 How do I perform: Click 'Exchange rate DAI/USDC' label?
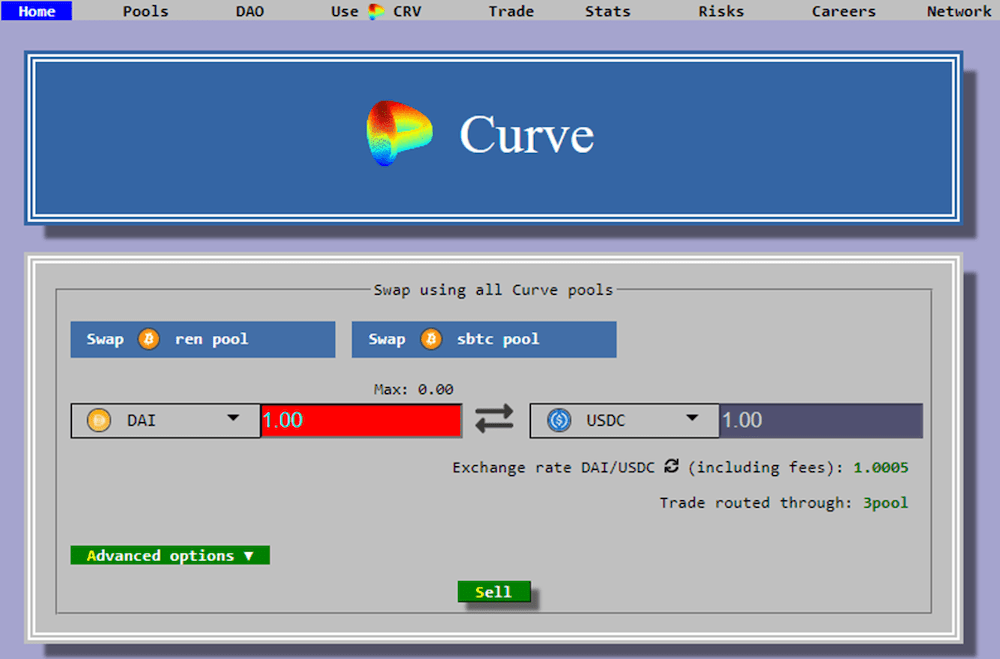tap(554, 468)
